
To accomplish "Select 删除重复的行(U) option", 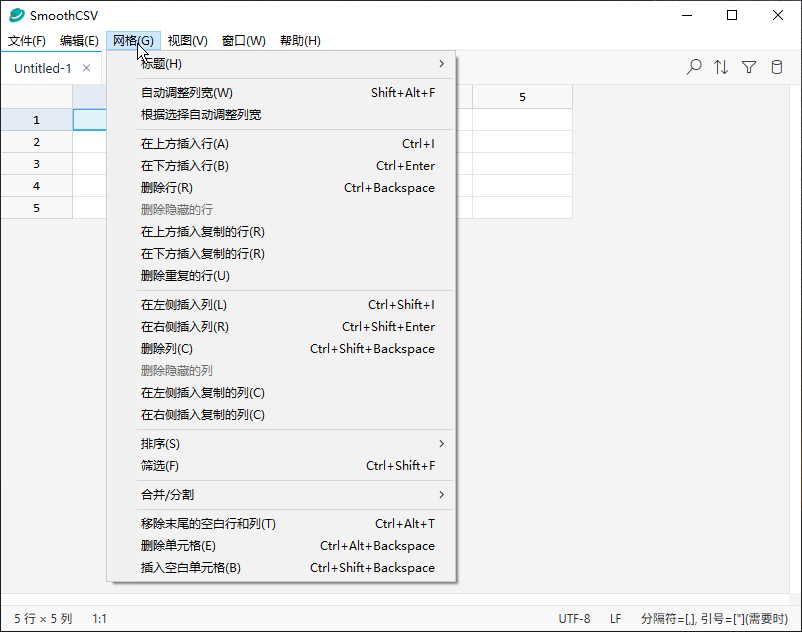I will pyautogui.click(x=185, y=276).
